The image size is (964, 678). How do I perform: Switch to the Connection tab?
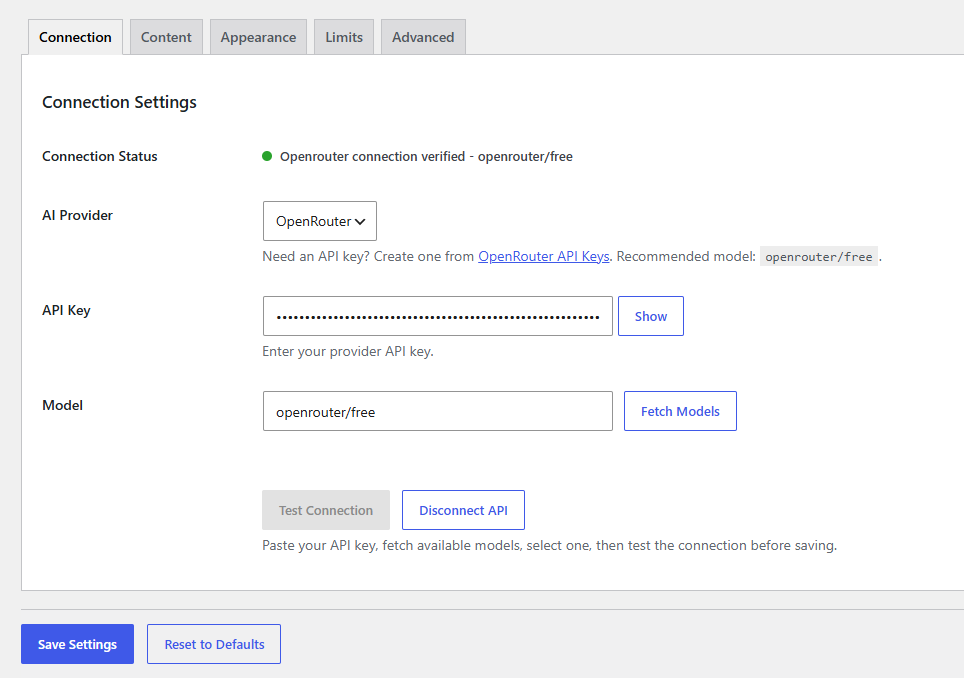75,37
